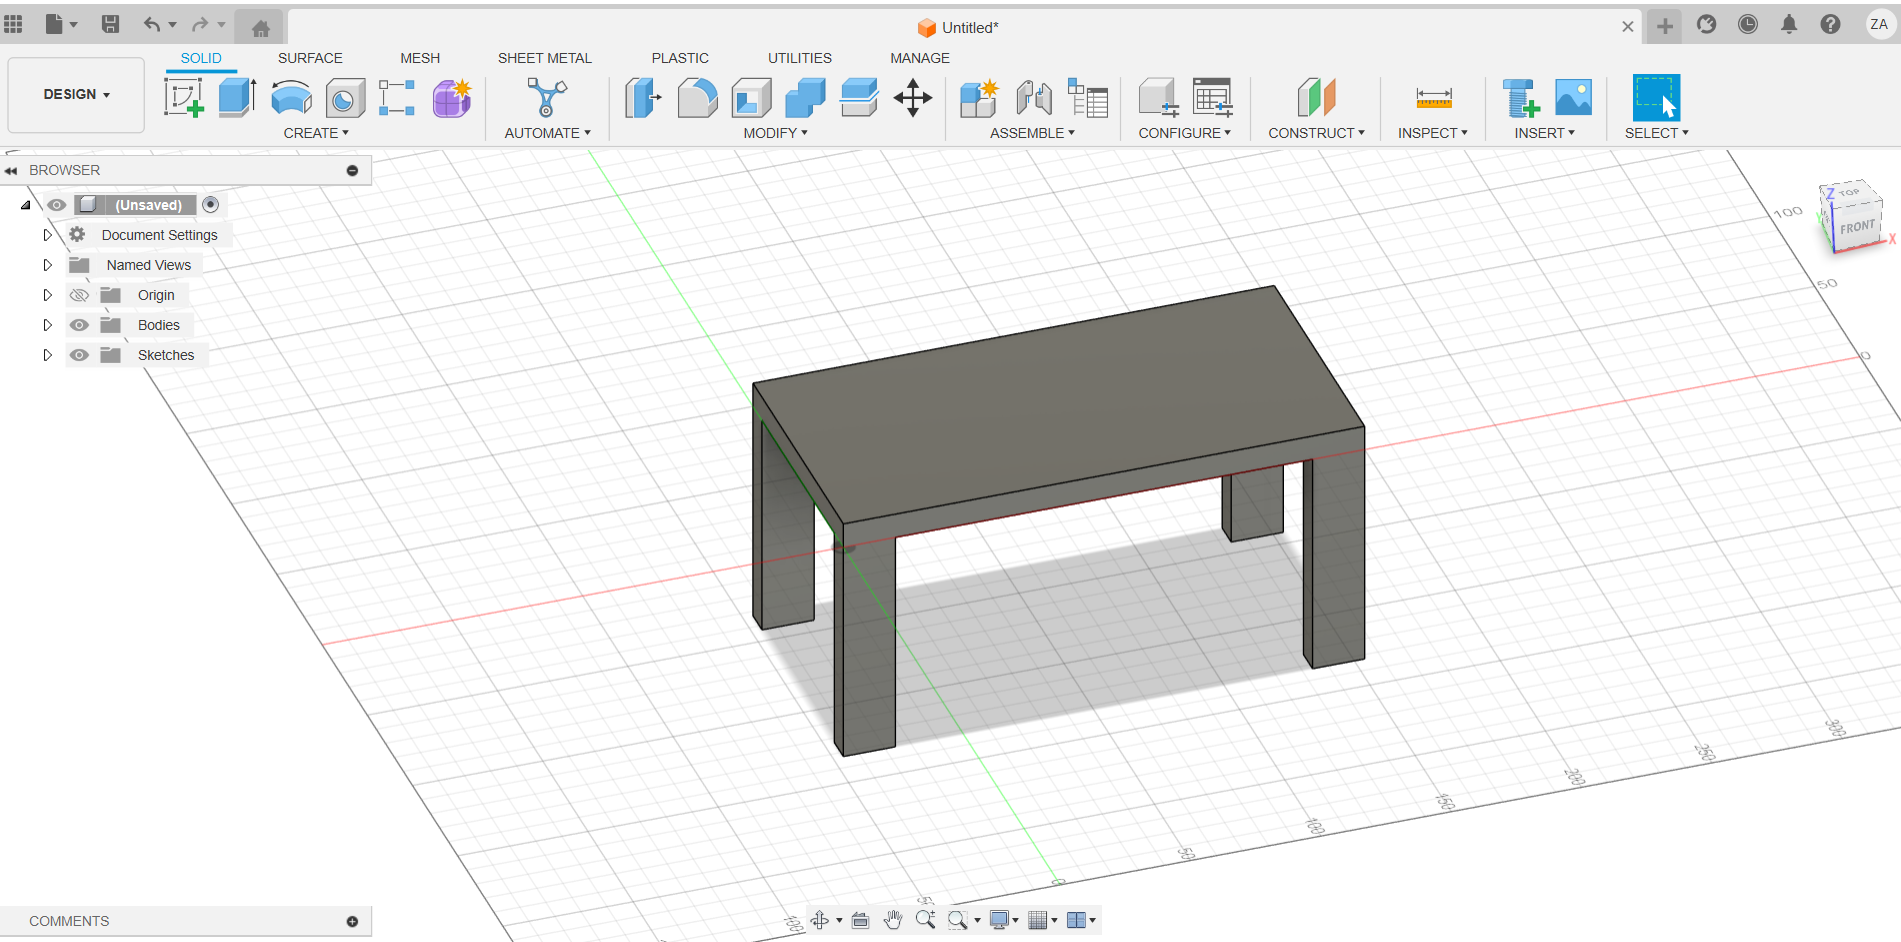Expand the Named Views node
Image resolution: width=1901 pixels, height=942 pixels.
coord(47,265)
